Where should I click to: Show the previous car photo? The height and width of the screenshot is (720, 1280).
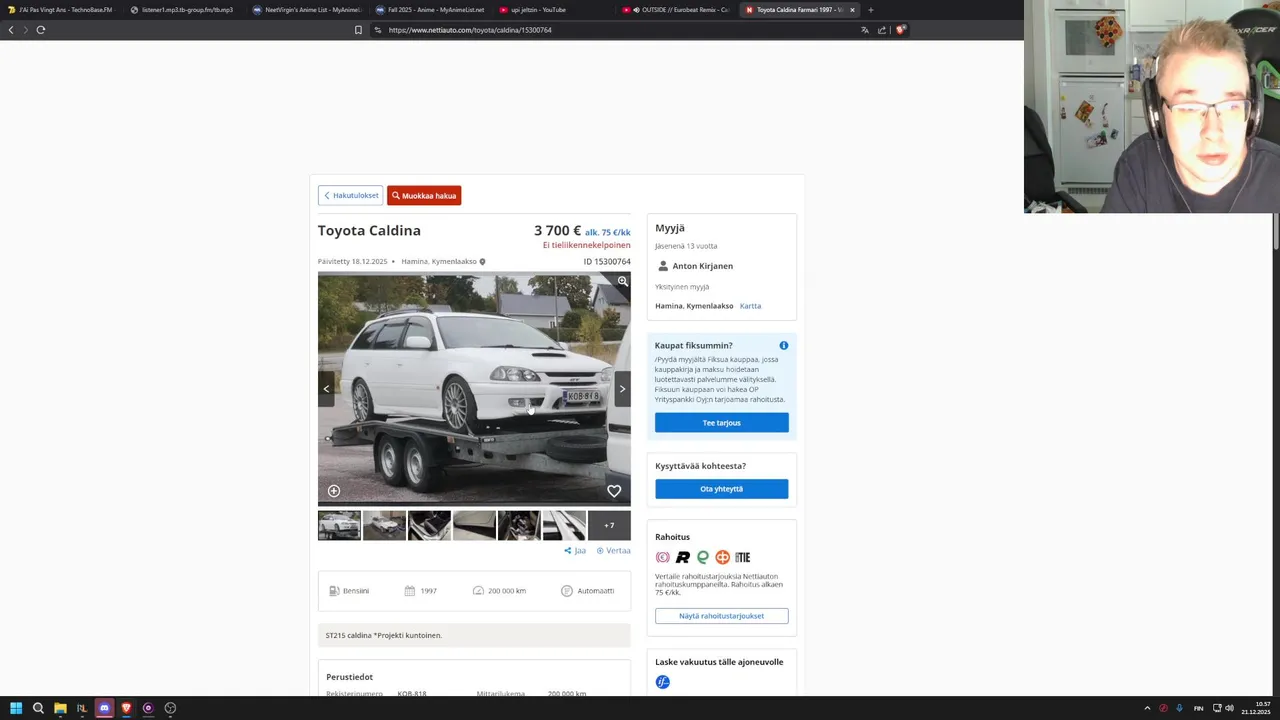(x=326, y=389)
